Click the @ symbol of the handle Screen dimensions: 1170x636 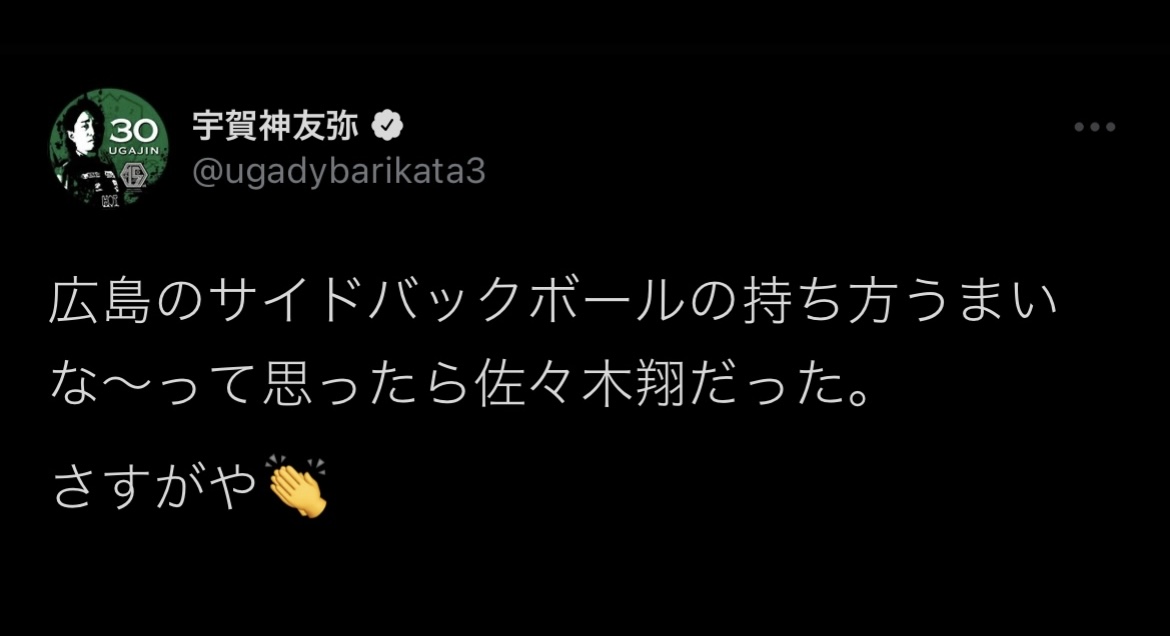click(207, 173)
